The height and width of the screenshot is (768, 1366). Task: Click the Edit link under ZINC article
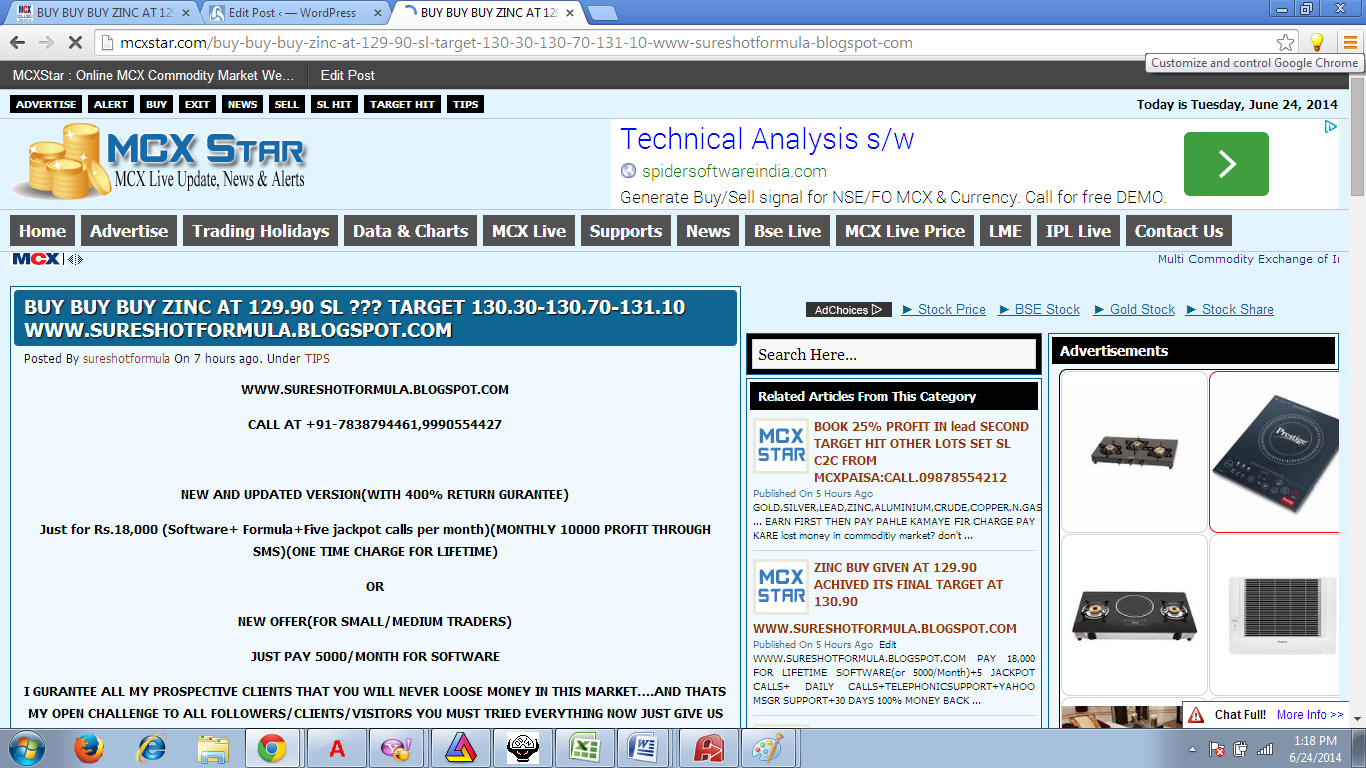pyautogui.click(x=888, y=645)
